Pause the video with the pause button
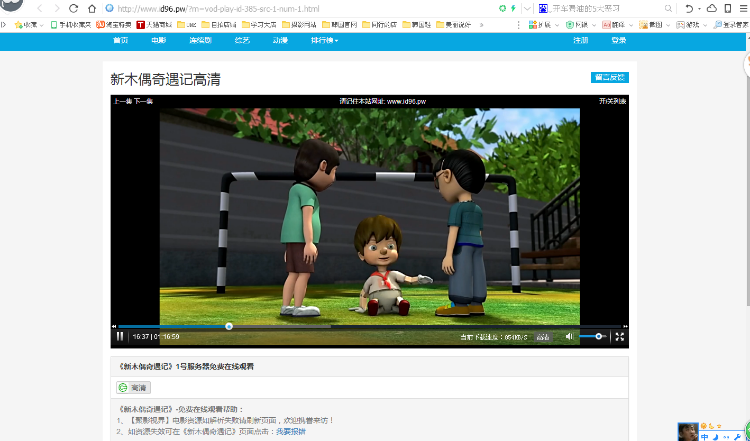The height and width of the screenshot is (441, 750). pos(120,337)
